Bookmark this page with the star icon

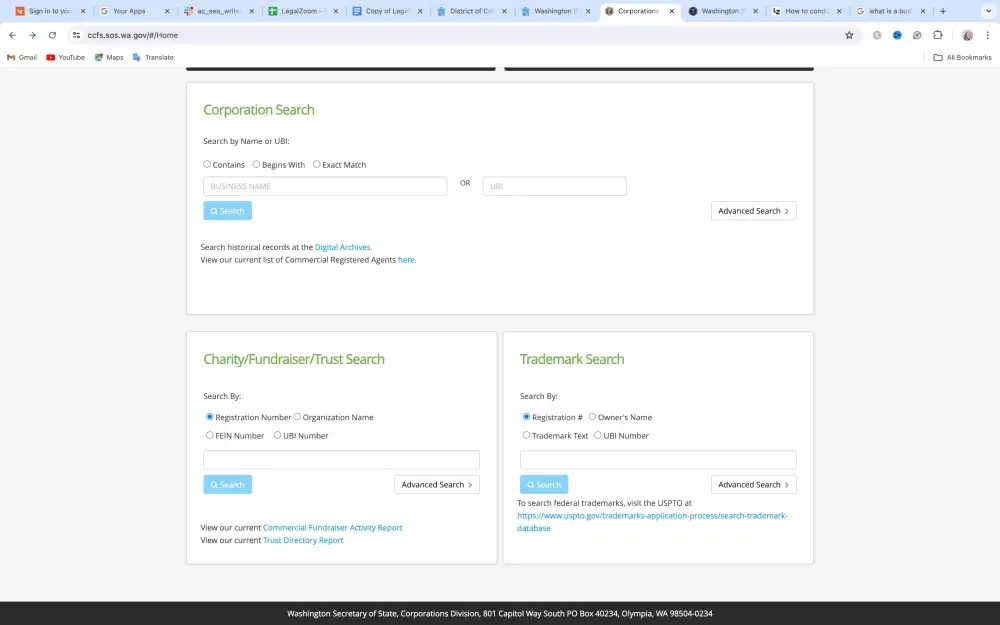[849, 35]
